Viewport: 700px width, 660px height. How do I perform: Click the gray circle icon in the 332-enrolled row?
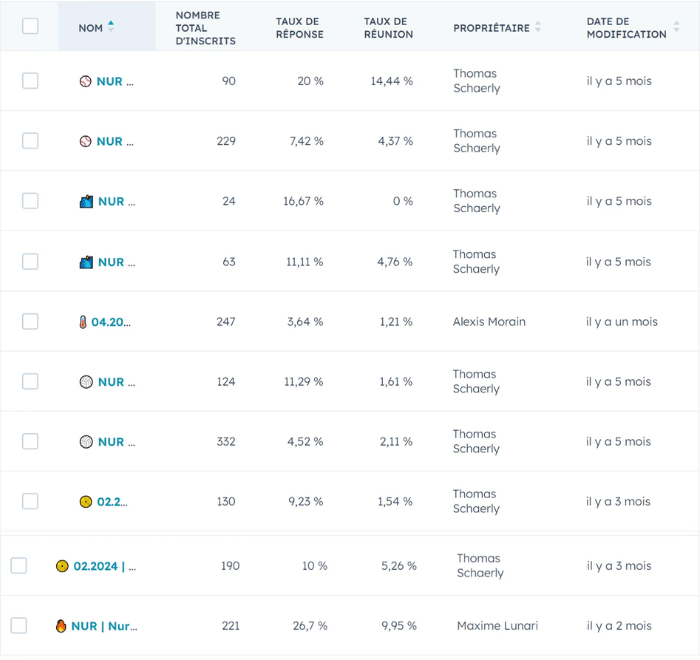85,442
